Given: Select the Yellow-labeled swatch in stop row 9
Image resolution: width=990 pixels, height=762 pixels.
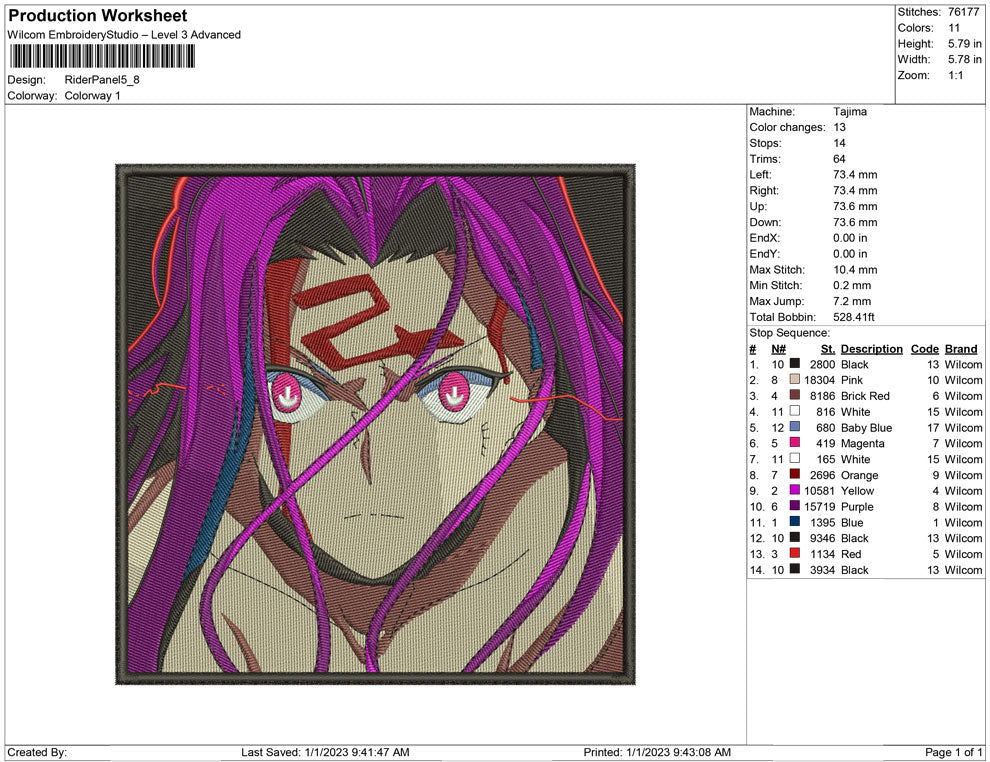Looking at the screenshot, I should pyautogui.click(x=795, y=490).
